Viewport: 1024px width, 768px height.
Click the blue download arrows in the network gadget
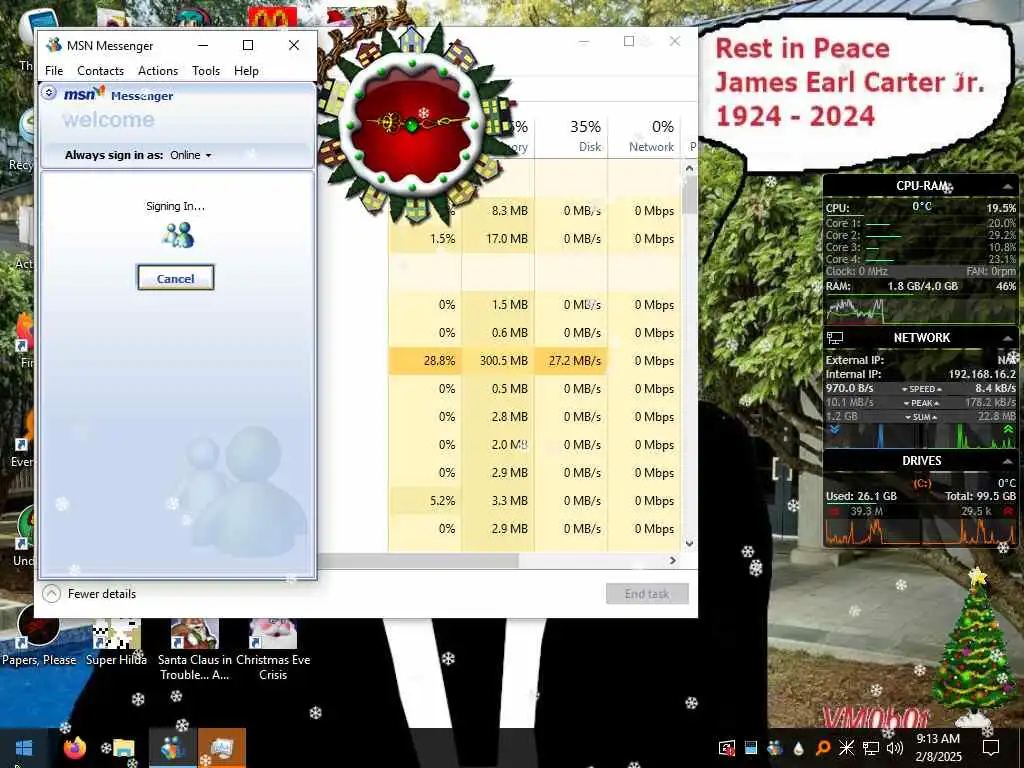point(833,430)
